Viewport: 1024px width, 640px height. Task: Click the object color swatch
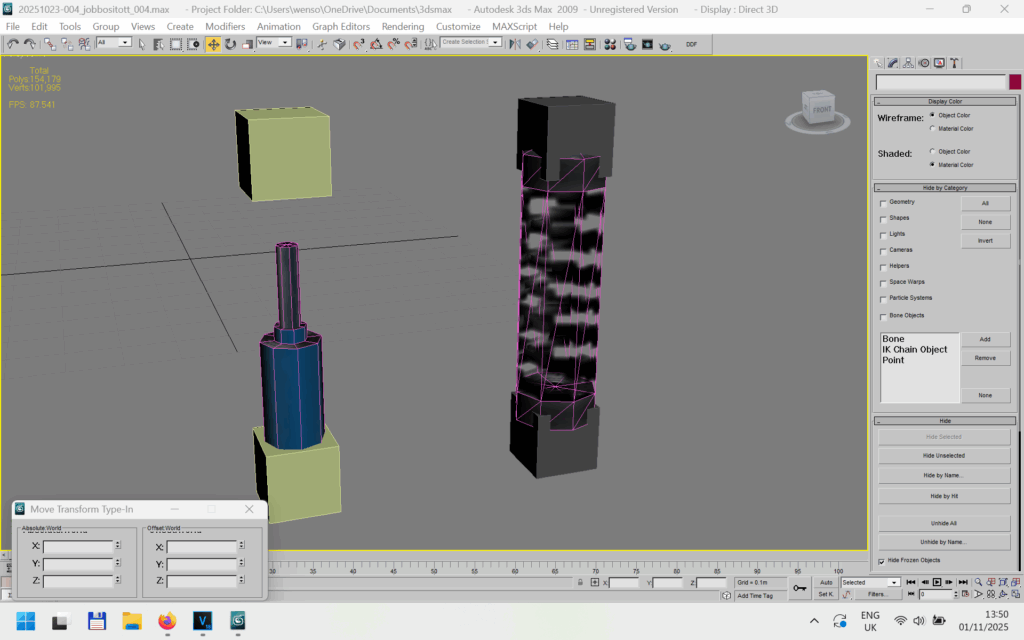click(x=1016, y=82)
